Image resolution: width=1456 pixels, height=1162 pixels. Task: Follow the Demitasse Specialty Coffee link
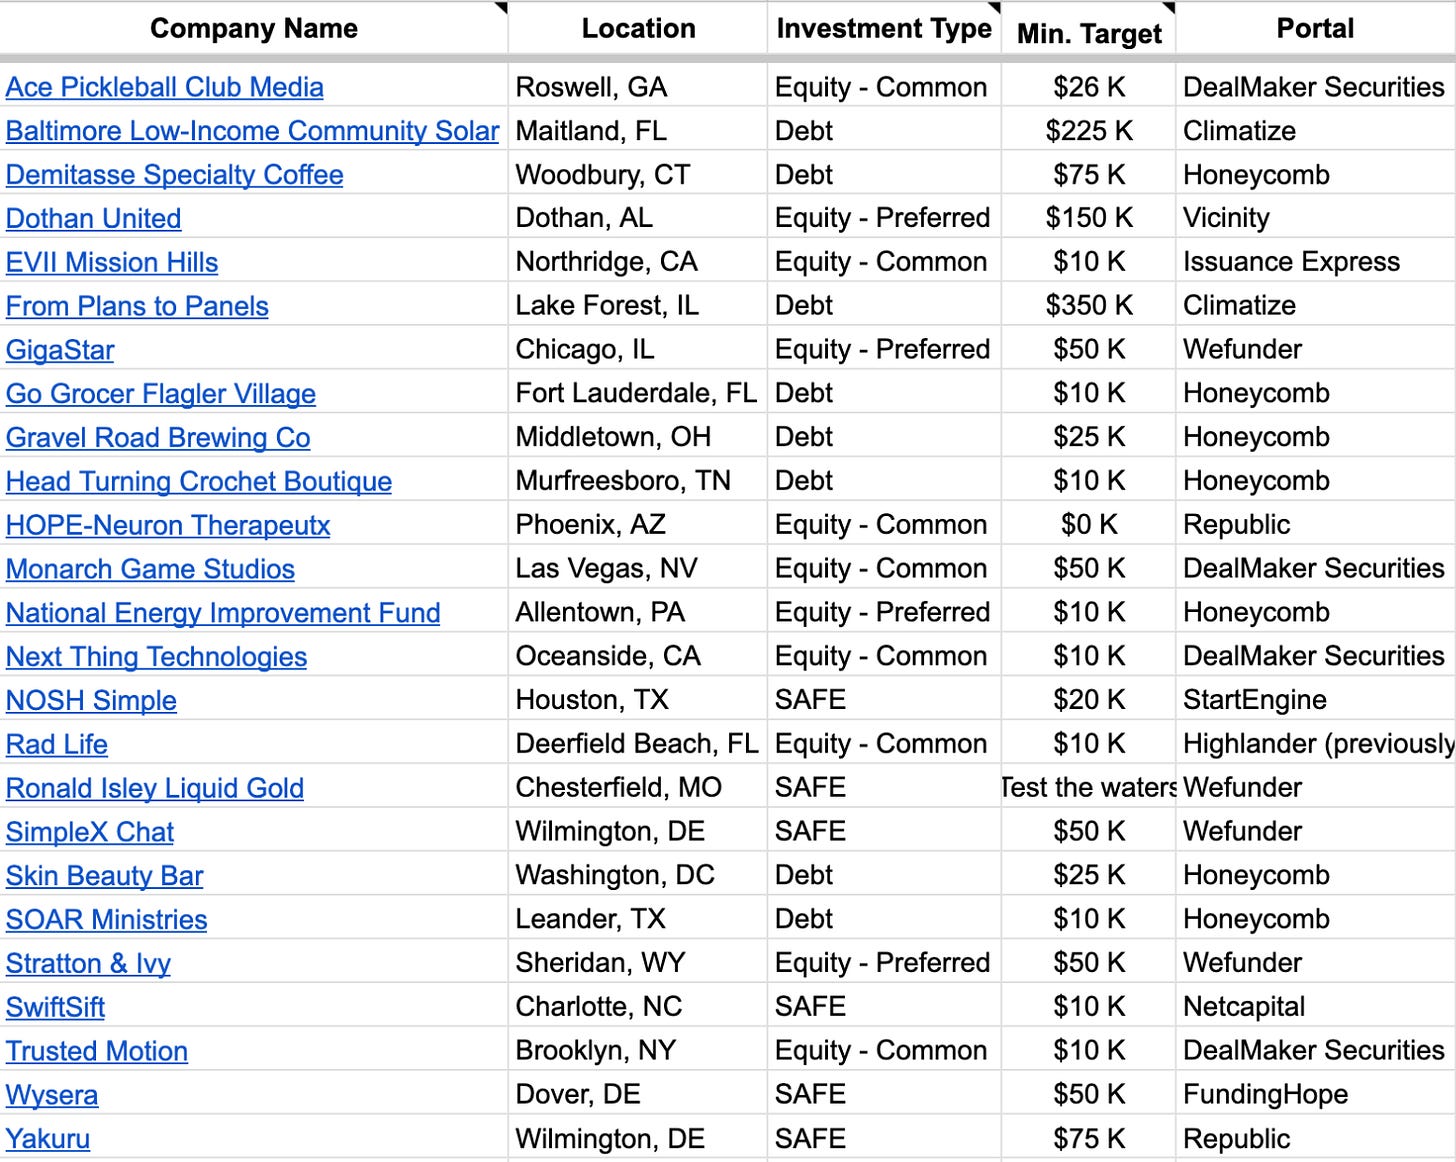tap(175, 175)
